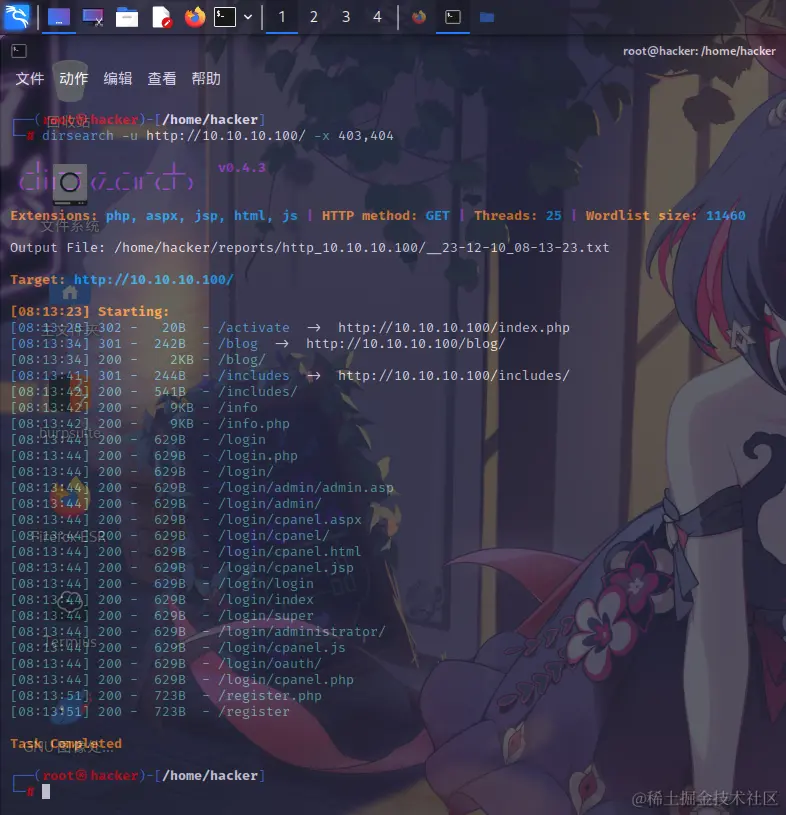Viewport: 786px width, 815px height.
Task: Click the terminal window title icon
Action: pos(19,50)
